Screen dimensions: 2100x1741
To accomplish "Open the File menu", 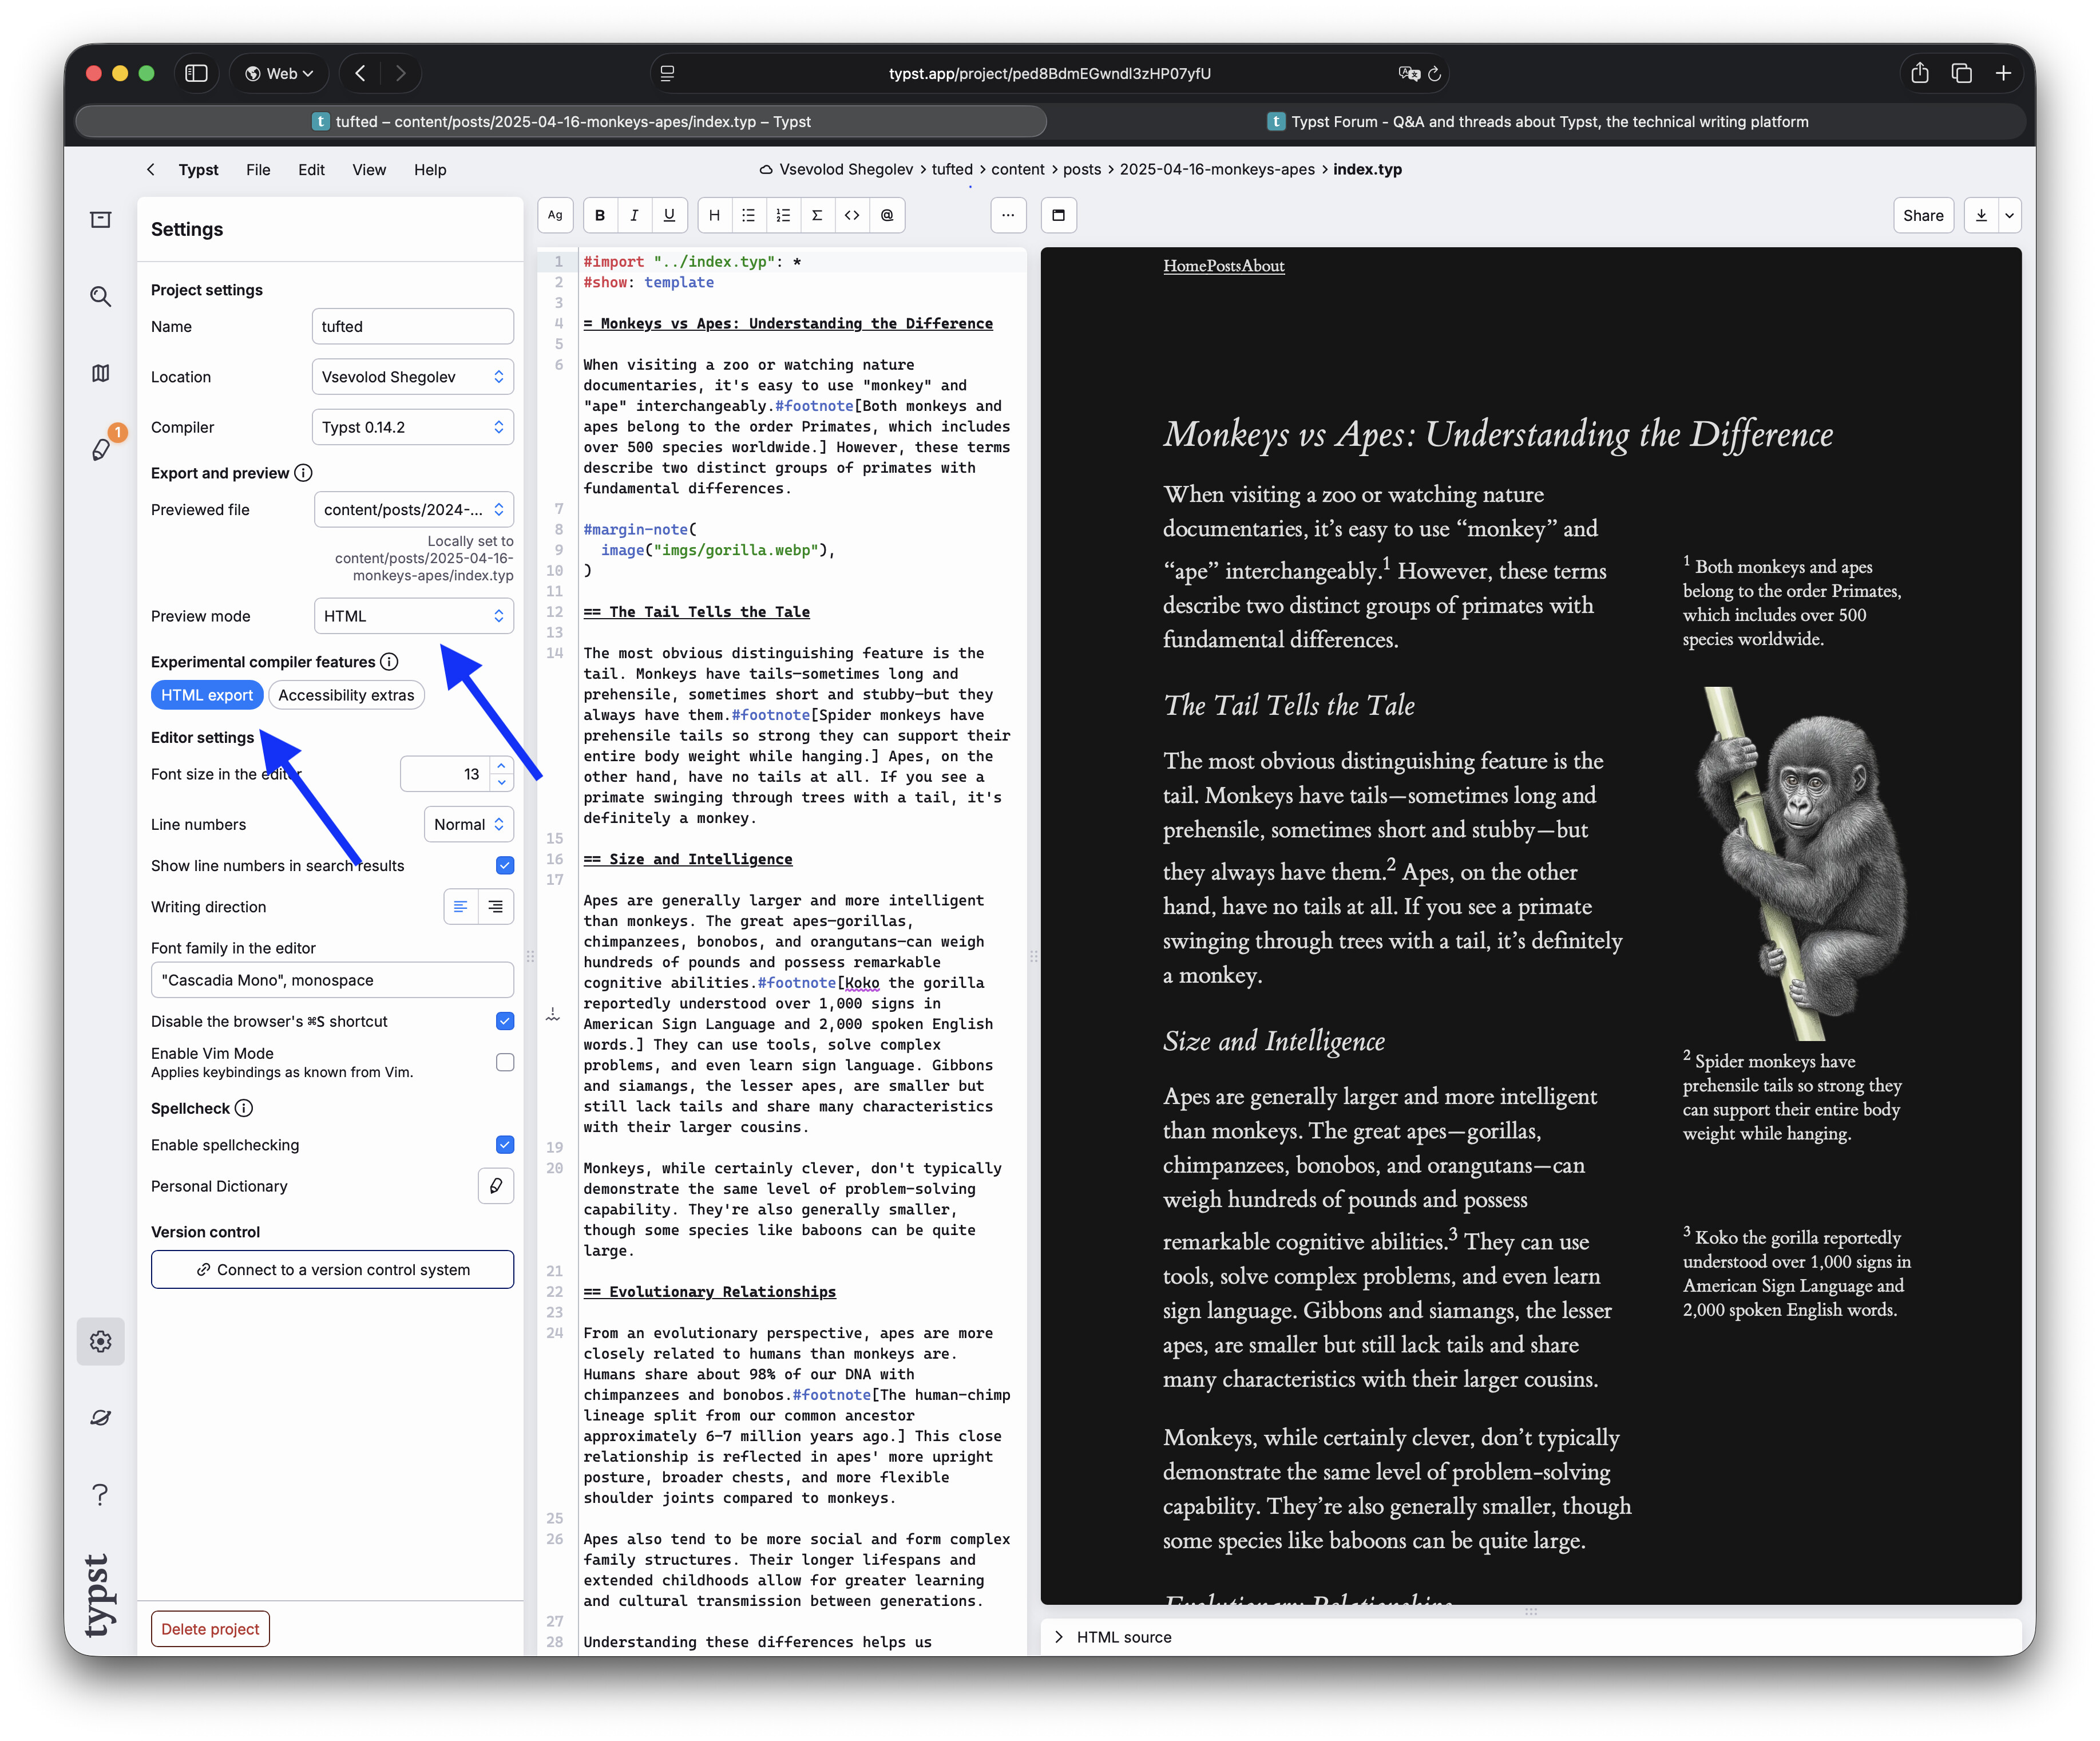I will (258, 170).
